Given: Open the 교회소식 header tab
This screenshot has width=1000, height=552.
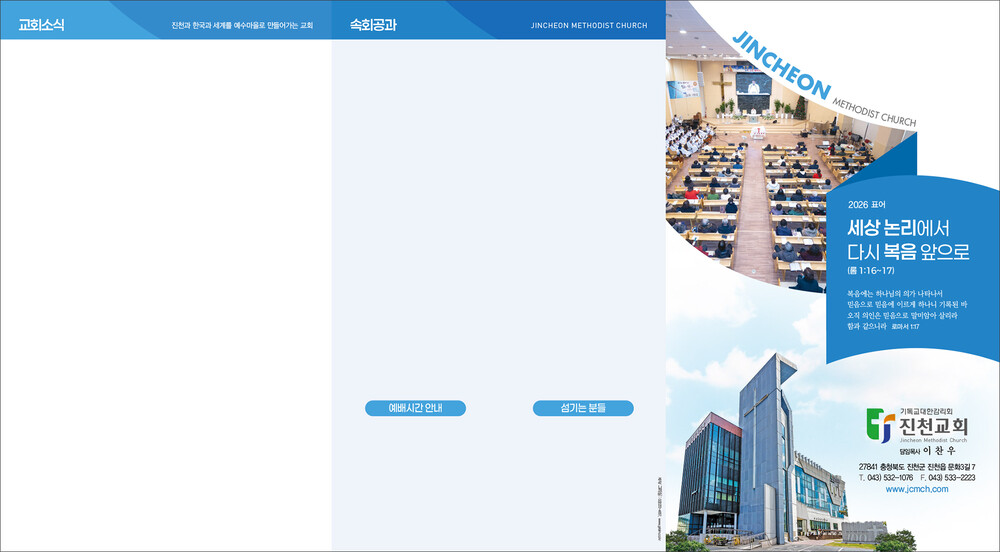Looking at the screenshot, I should pos(42,25).
